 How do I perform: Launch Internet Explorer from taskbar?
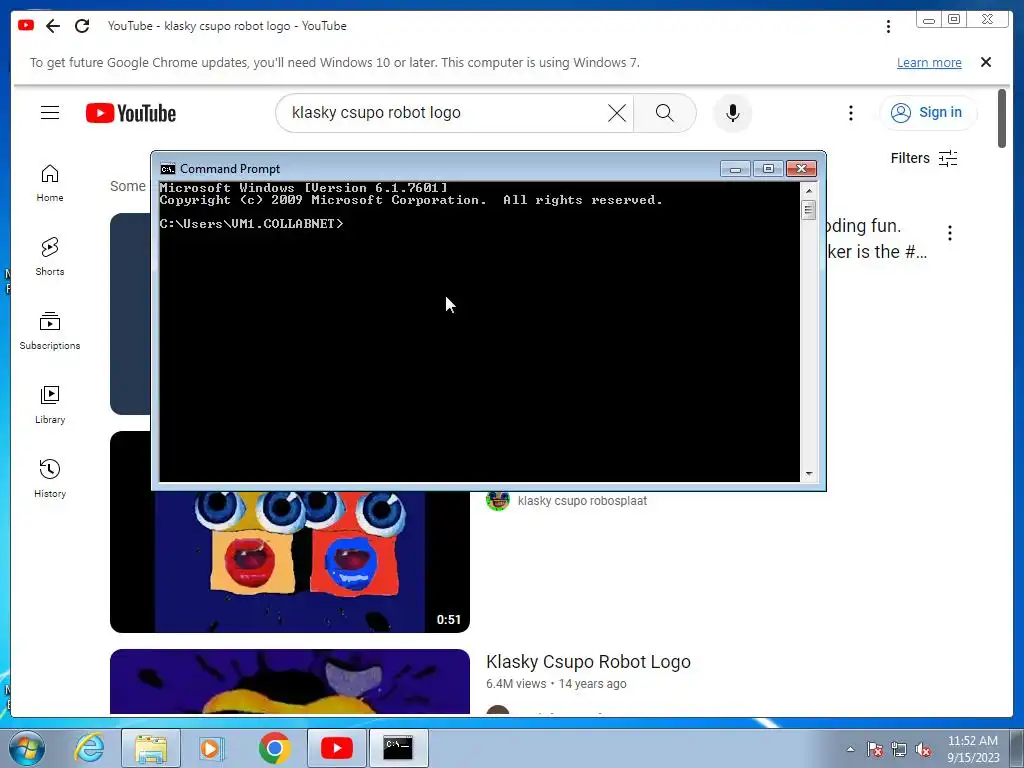pyautogui.click(x=89, y=748)
